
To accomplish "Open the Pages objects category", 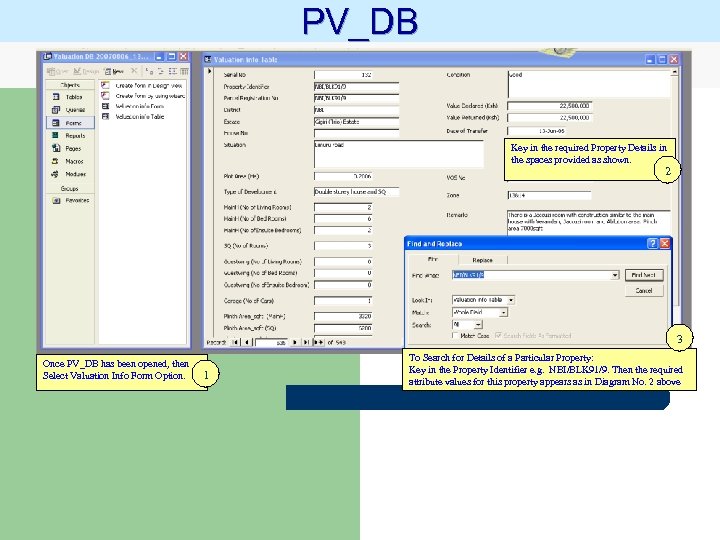I will [x=69, y=148].
